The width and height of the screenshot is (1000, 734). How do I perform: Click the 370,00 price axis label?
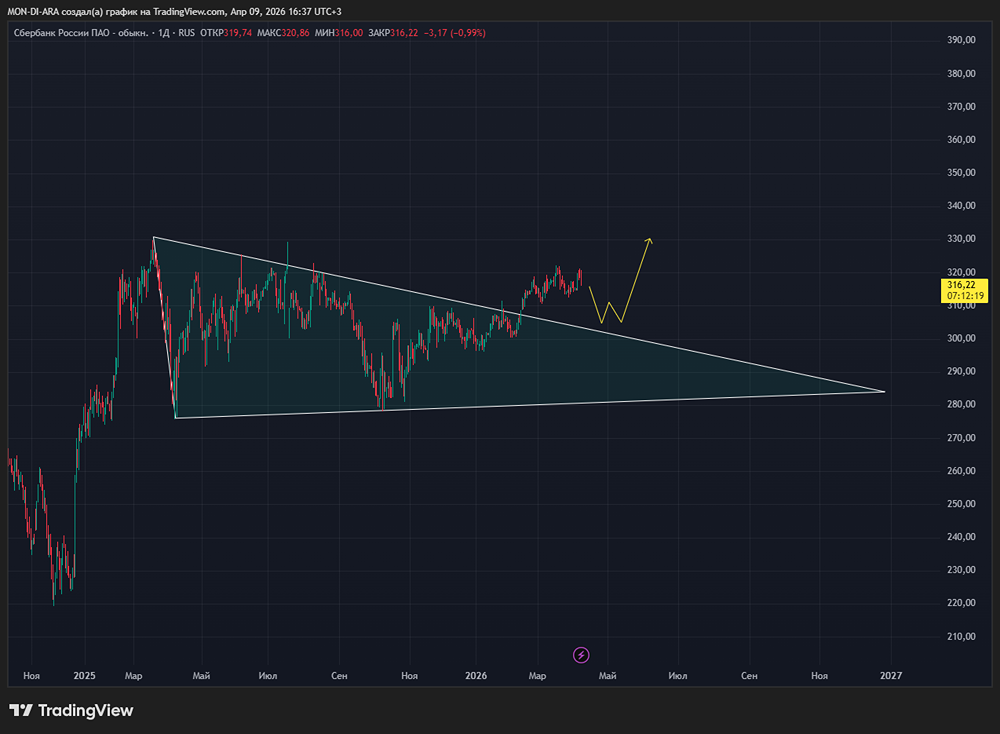pyautogui.click(x=961, y=106)
